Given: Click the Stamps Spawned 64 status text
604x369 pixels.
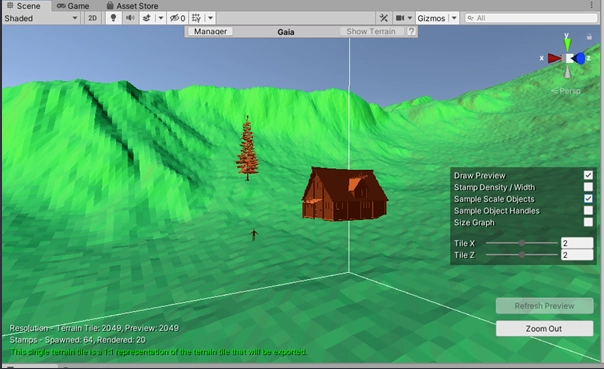Looking at the screenshot, I should [77, 340].
